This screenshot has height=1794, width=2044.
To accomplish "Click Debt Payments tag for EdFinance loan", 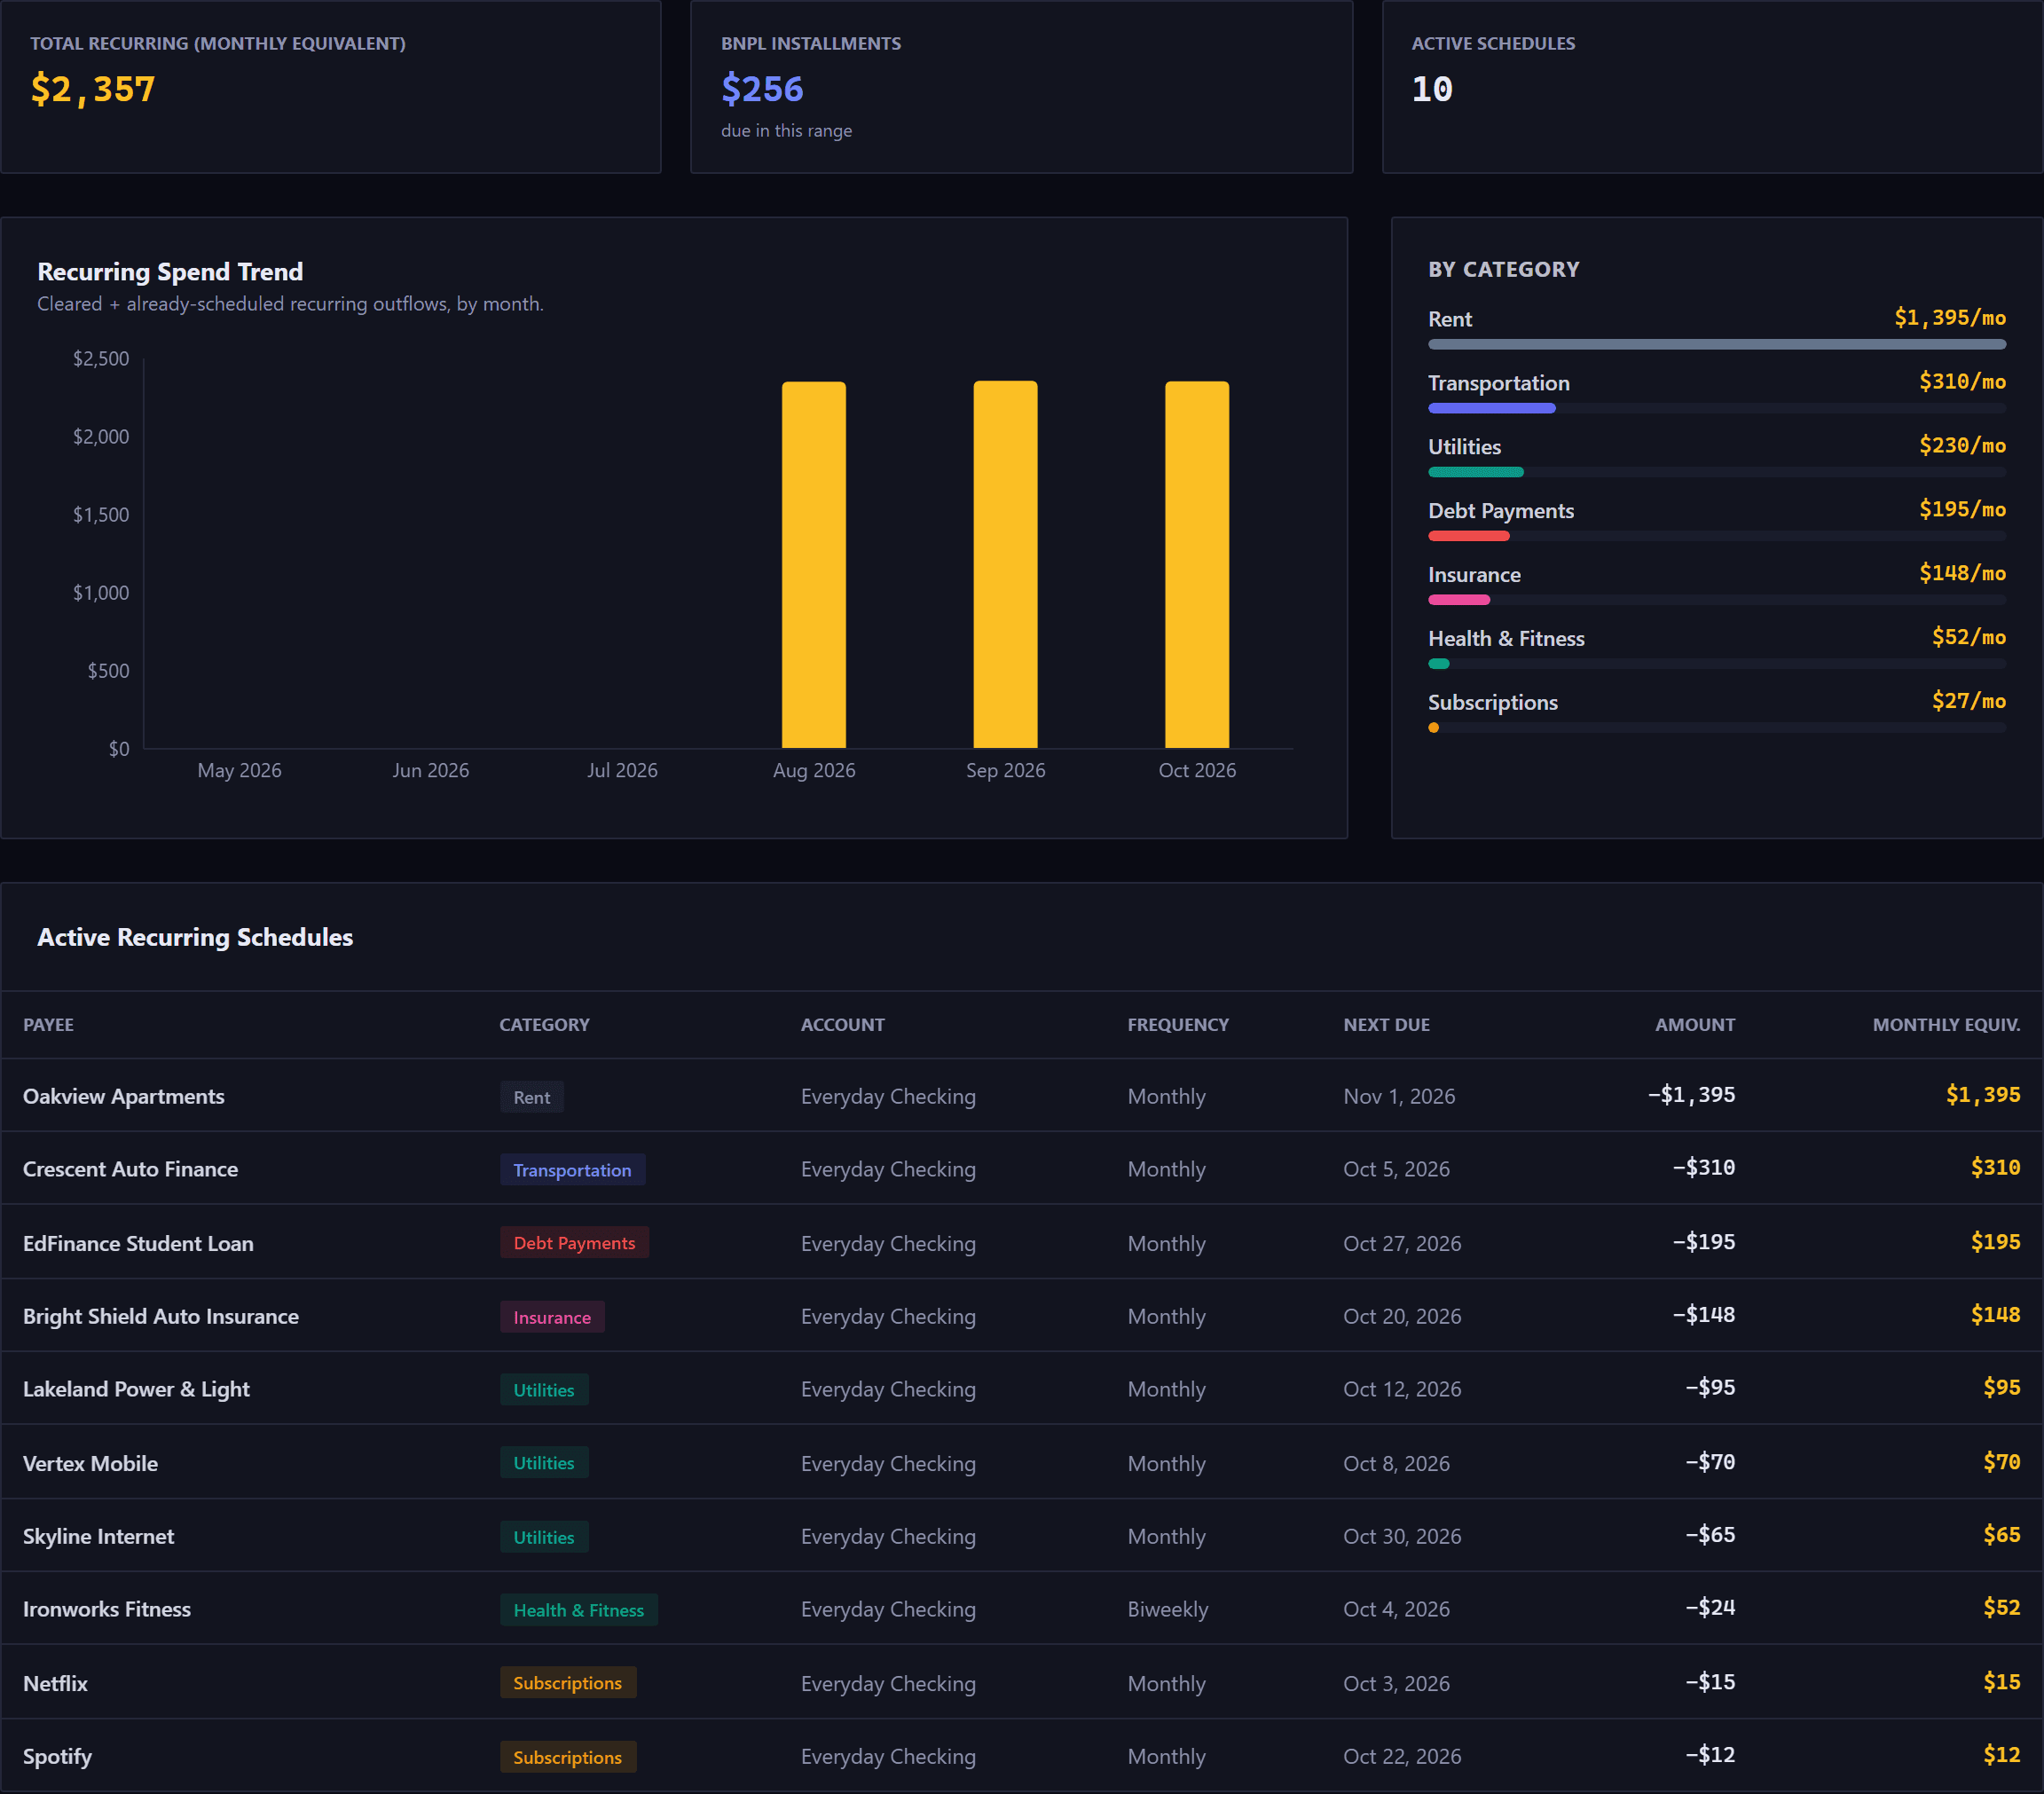I will (574, 1243).
